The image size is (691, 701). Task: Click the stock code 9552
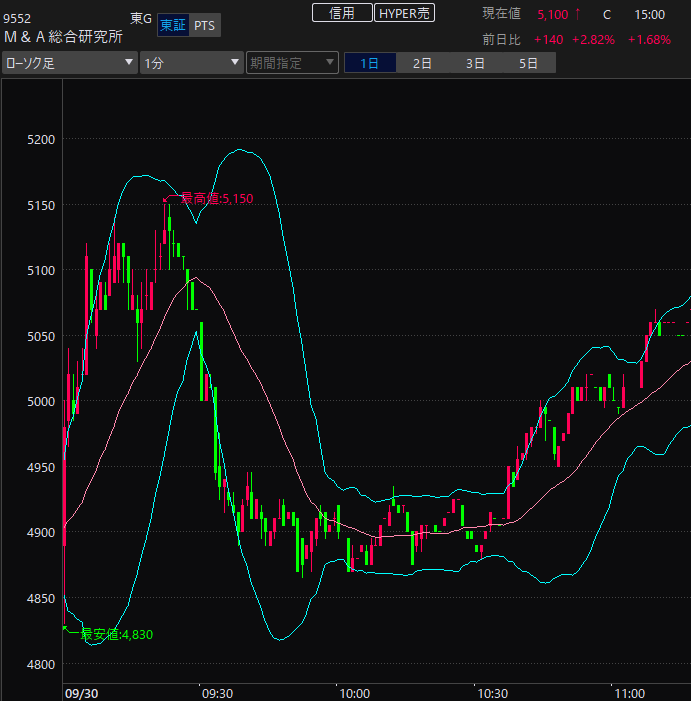click(x=17, y=18)
